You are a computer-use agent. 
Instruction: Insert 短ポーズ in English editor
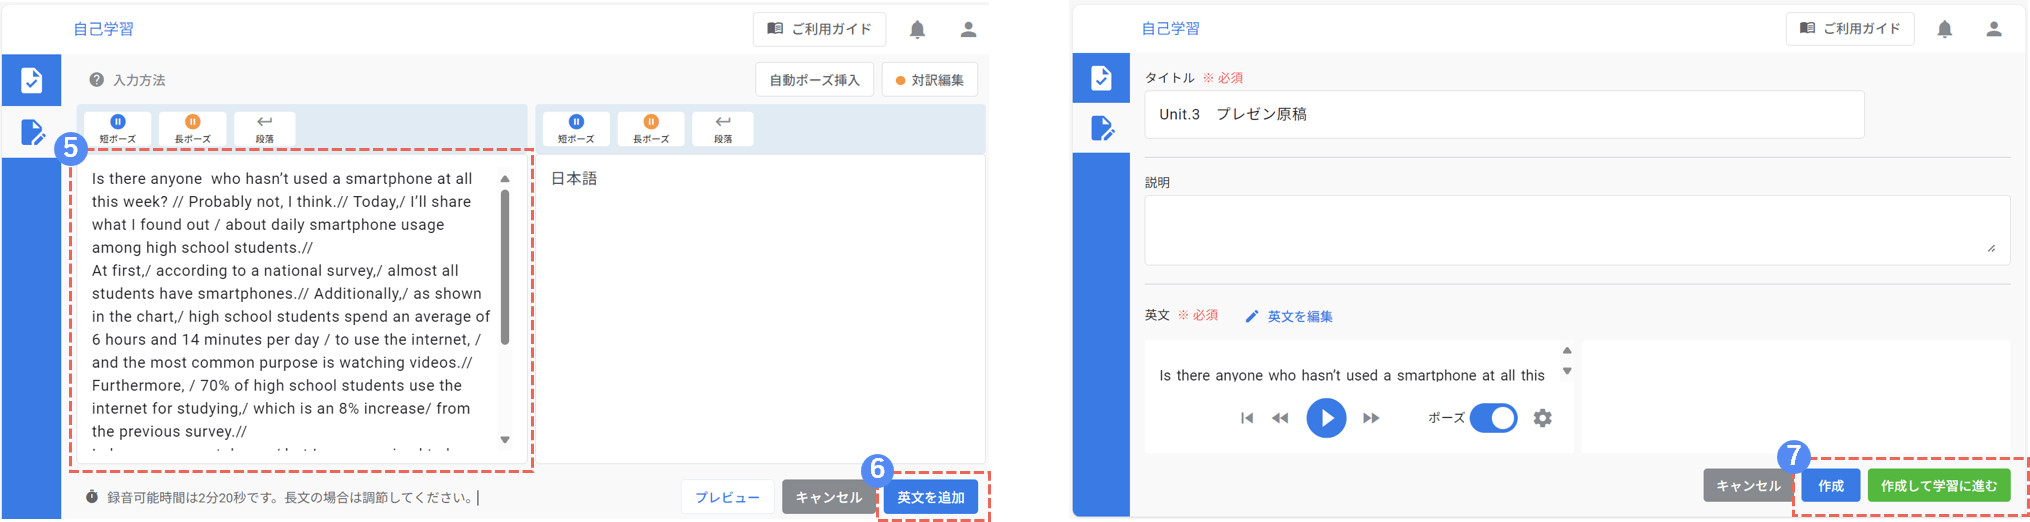[x=117, y=129]
